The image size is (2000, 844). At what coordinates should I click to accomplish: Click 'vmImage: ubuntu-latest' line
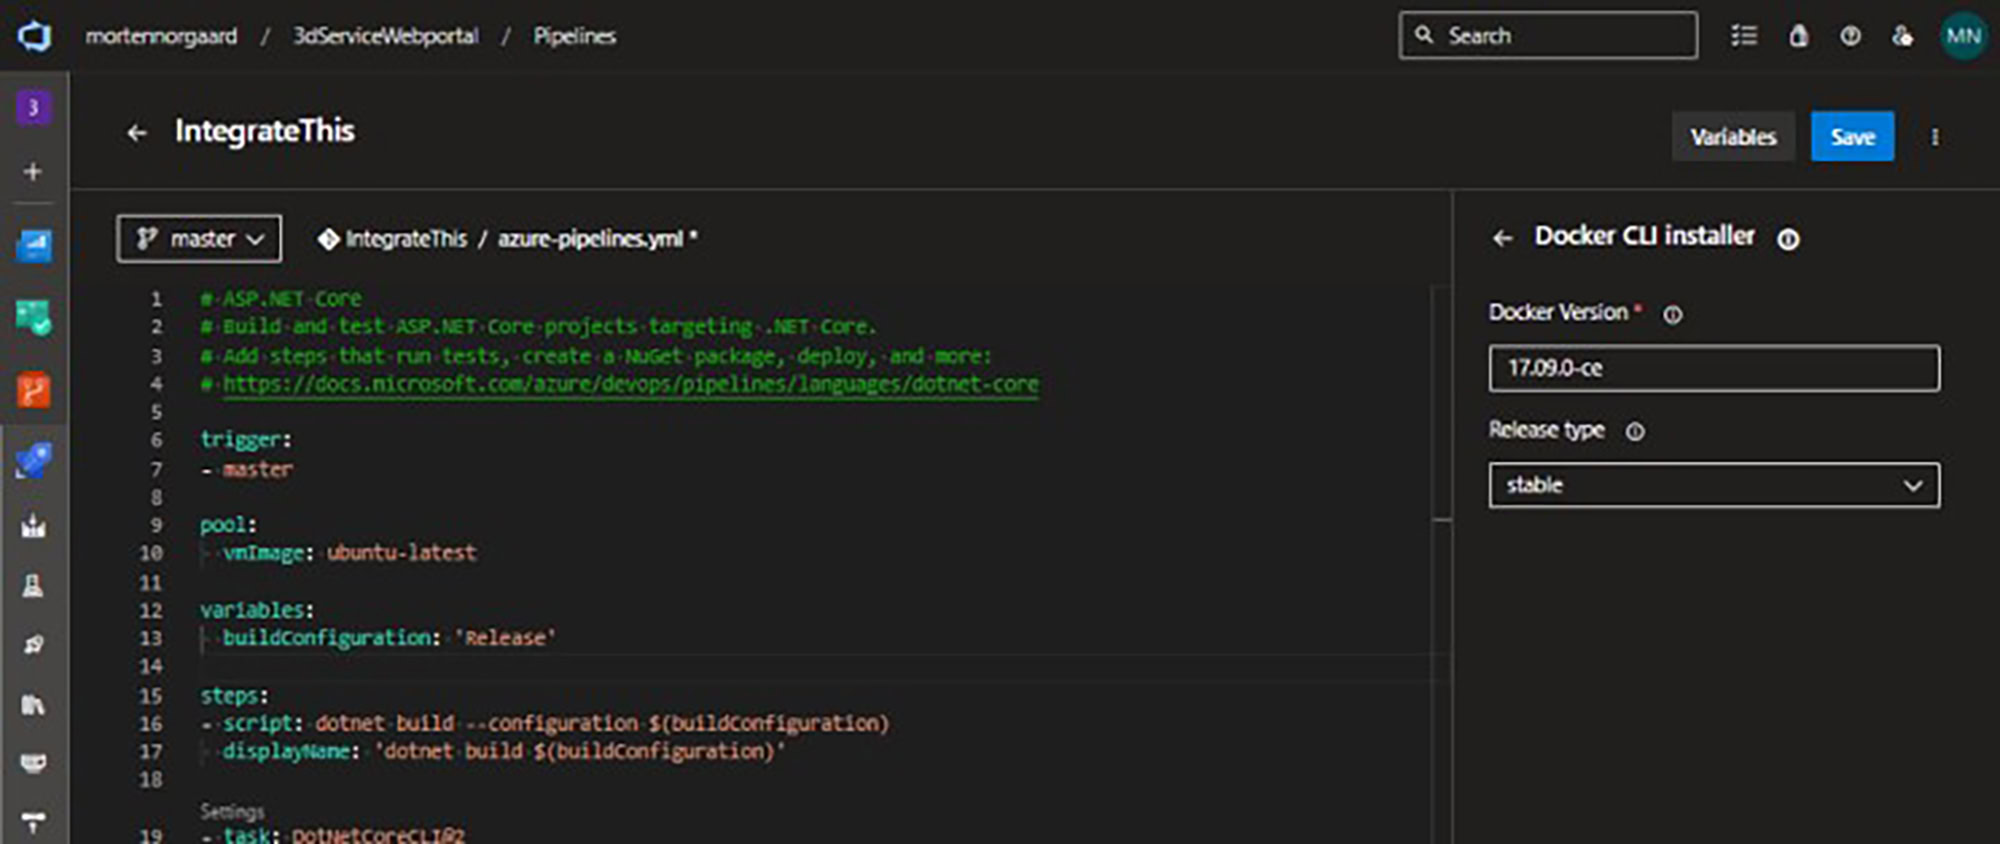tap(349, 553)
